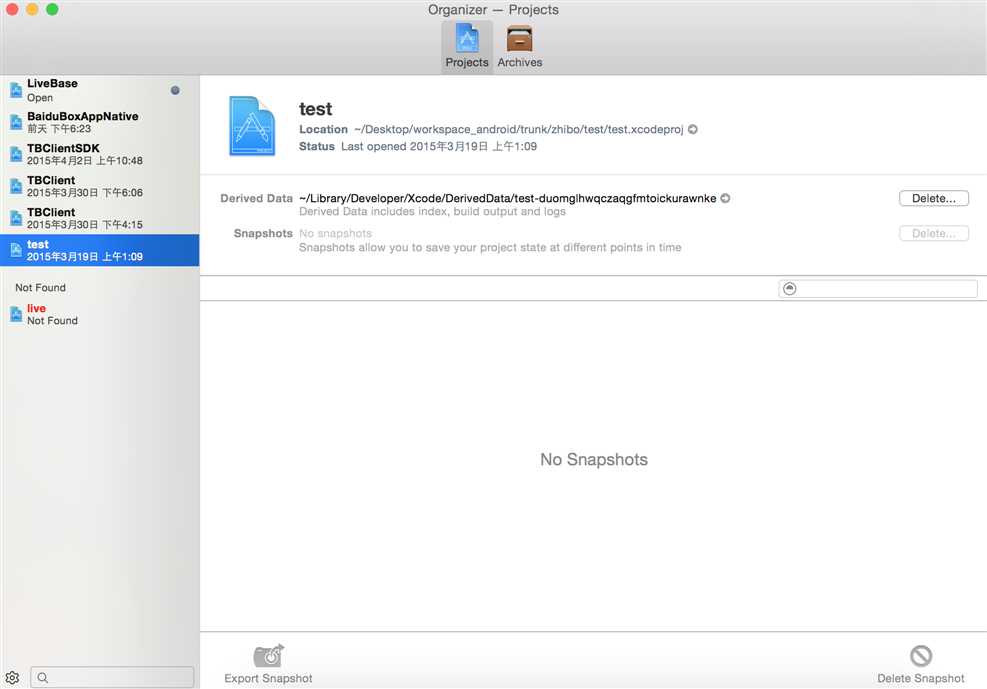Minimize the Organizer window
Viewport: 987px width, 689px height.
32,9
